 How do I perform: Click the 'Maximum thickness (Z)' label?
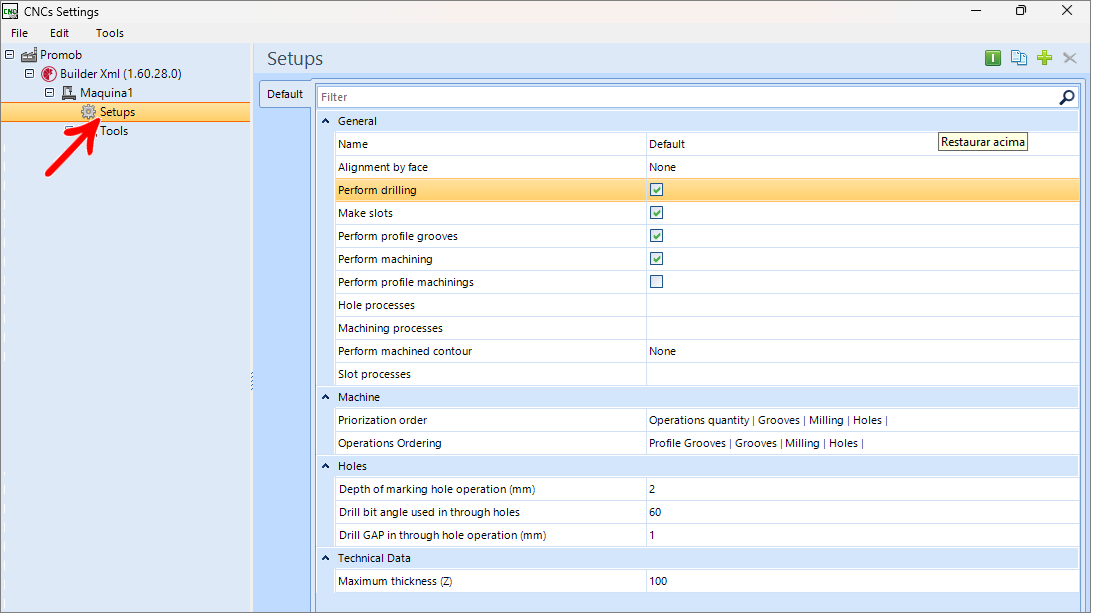coord(395,581)
